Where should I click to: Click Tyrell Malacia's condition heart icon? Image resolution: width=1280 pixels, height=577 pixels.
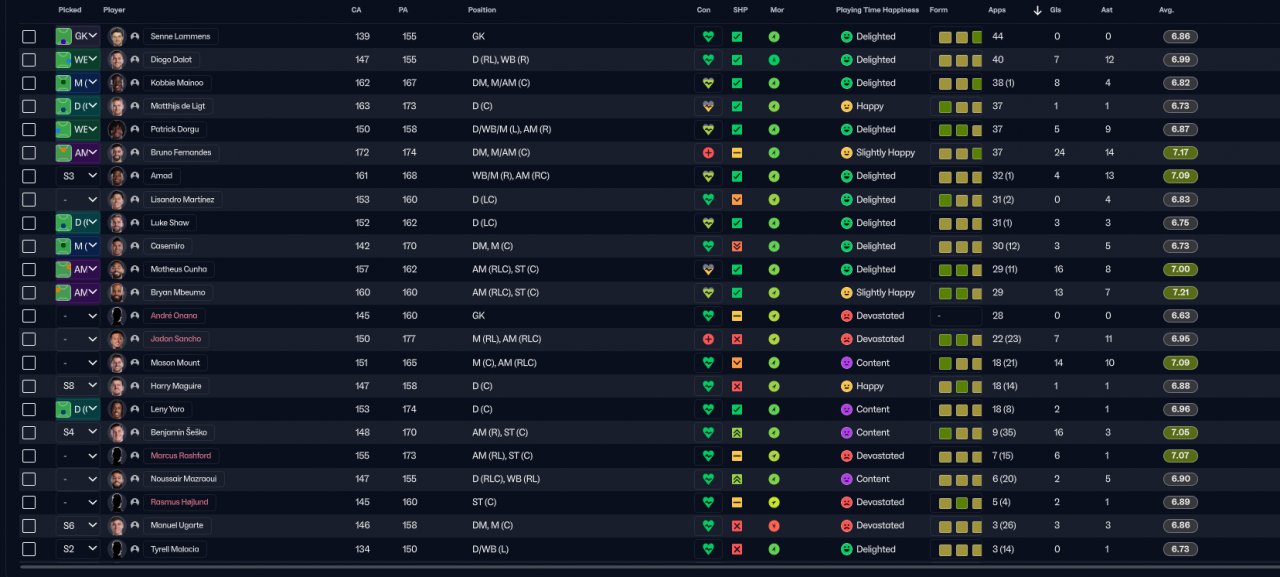[x=708, y=548]
